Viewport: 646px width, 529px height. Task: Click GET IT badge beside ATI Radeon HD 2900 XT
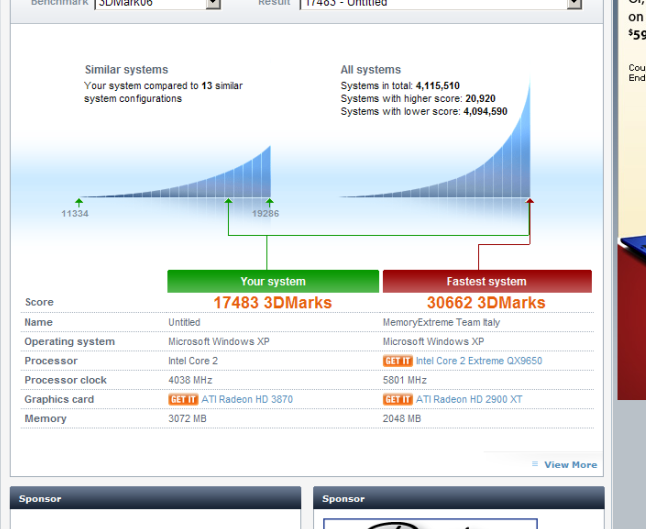click(x=398, y=399)
